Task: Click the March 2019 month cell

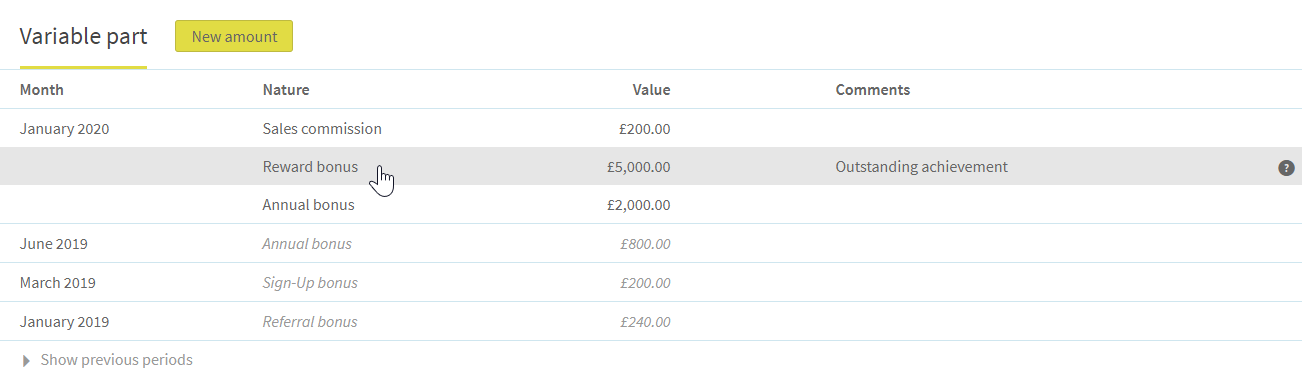Action: pos(58,283)
